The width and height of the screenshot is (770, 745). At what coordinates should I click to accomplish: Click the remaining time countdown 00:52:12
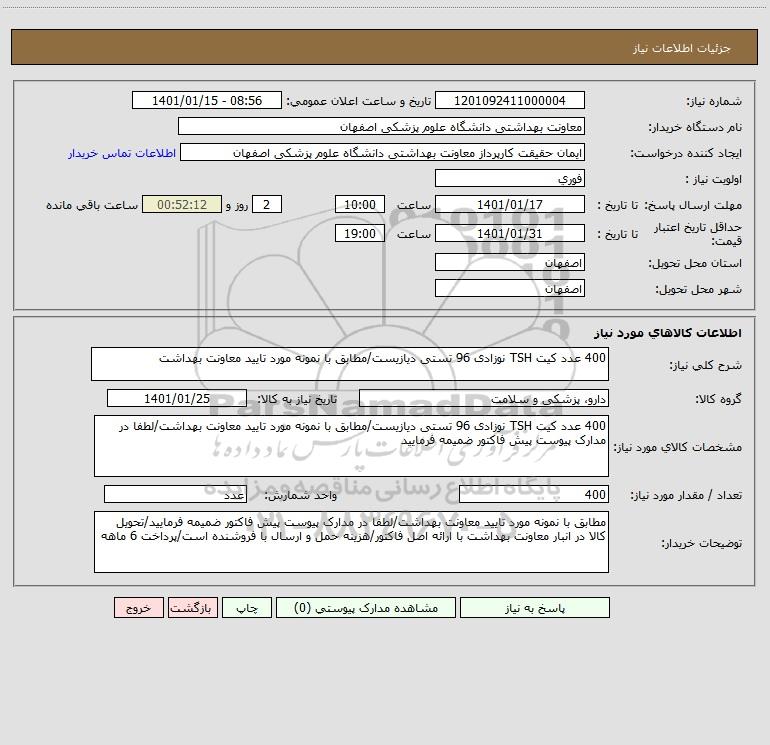182,205
